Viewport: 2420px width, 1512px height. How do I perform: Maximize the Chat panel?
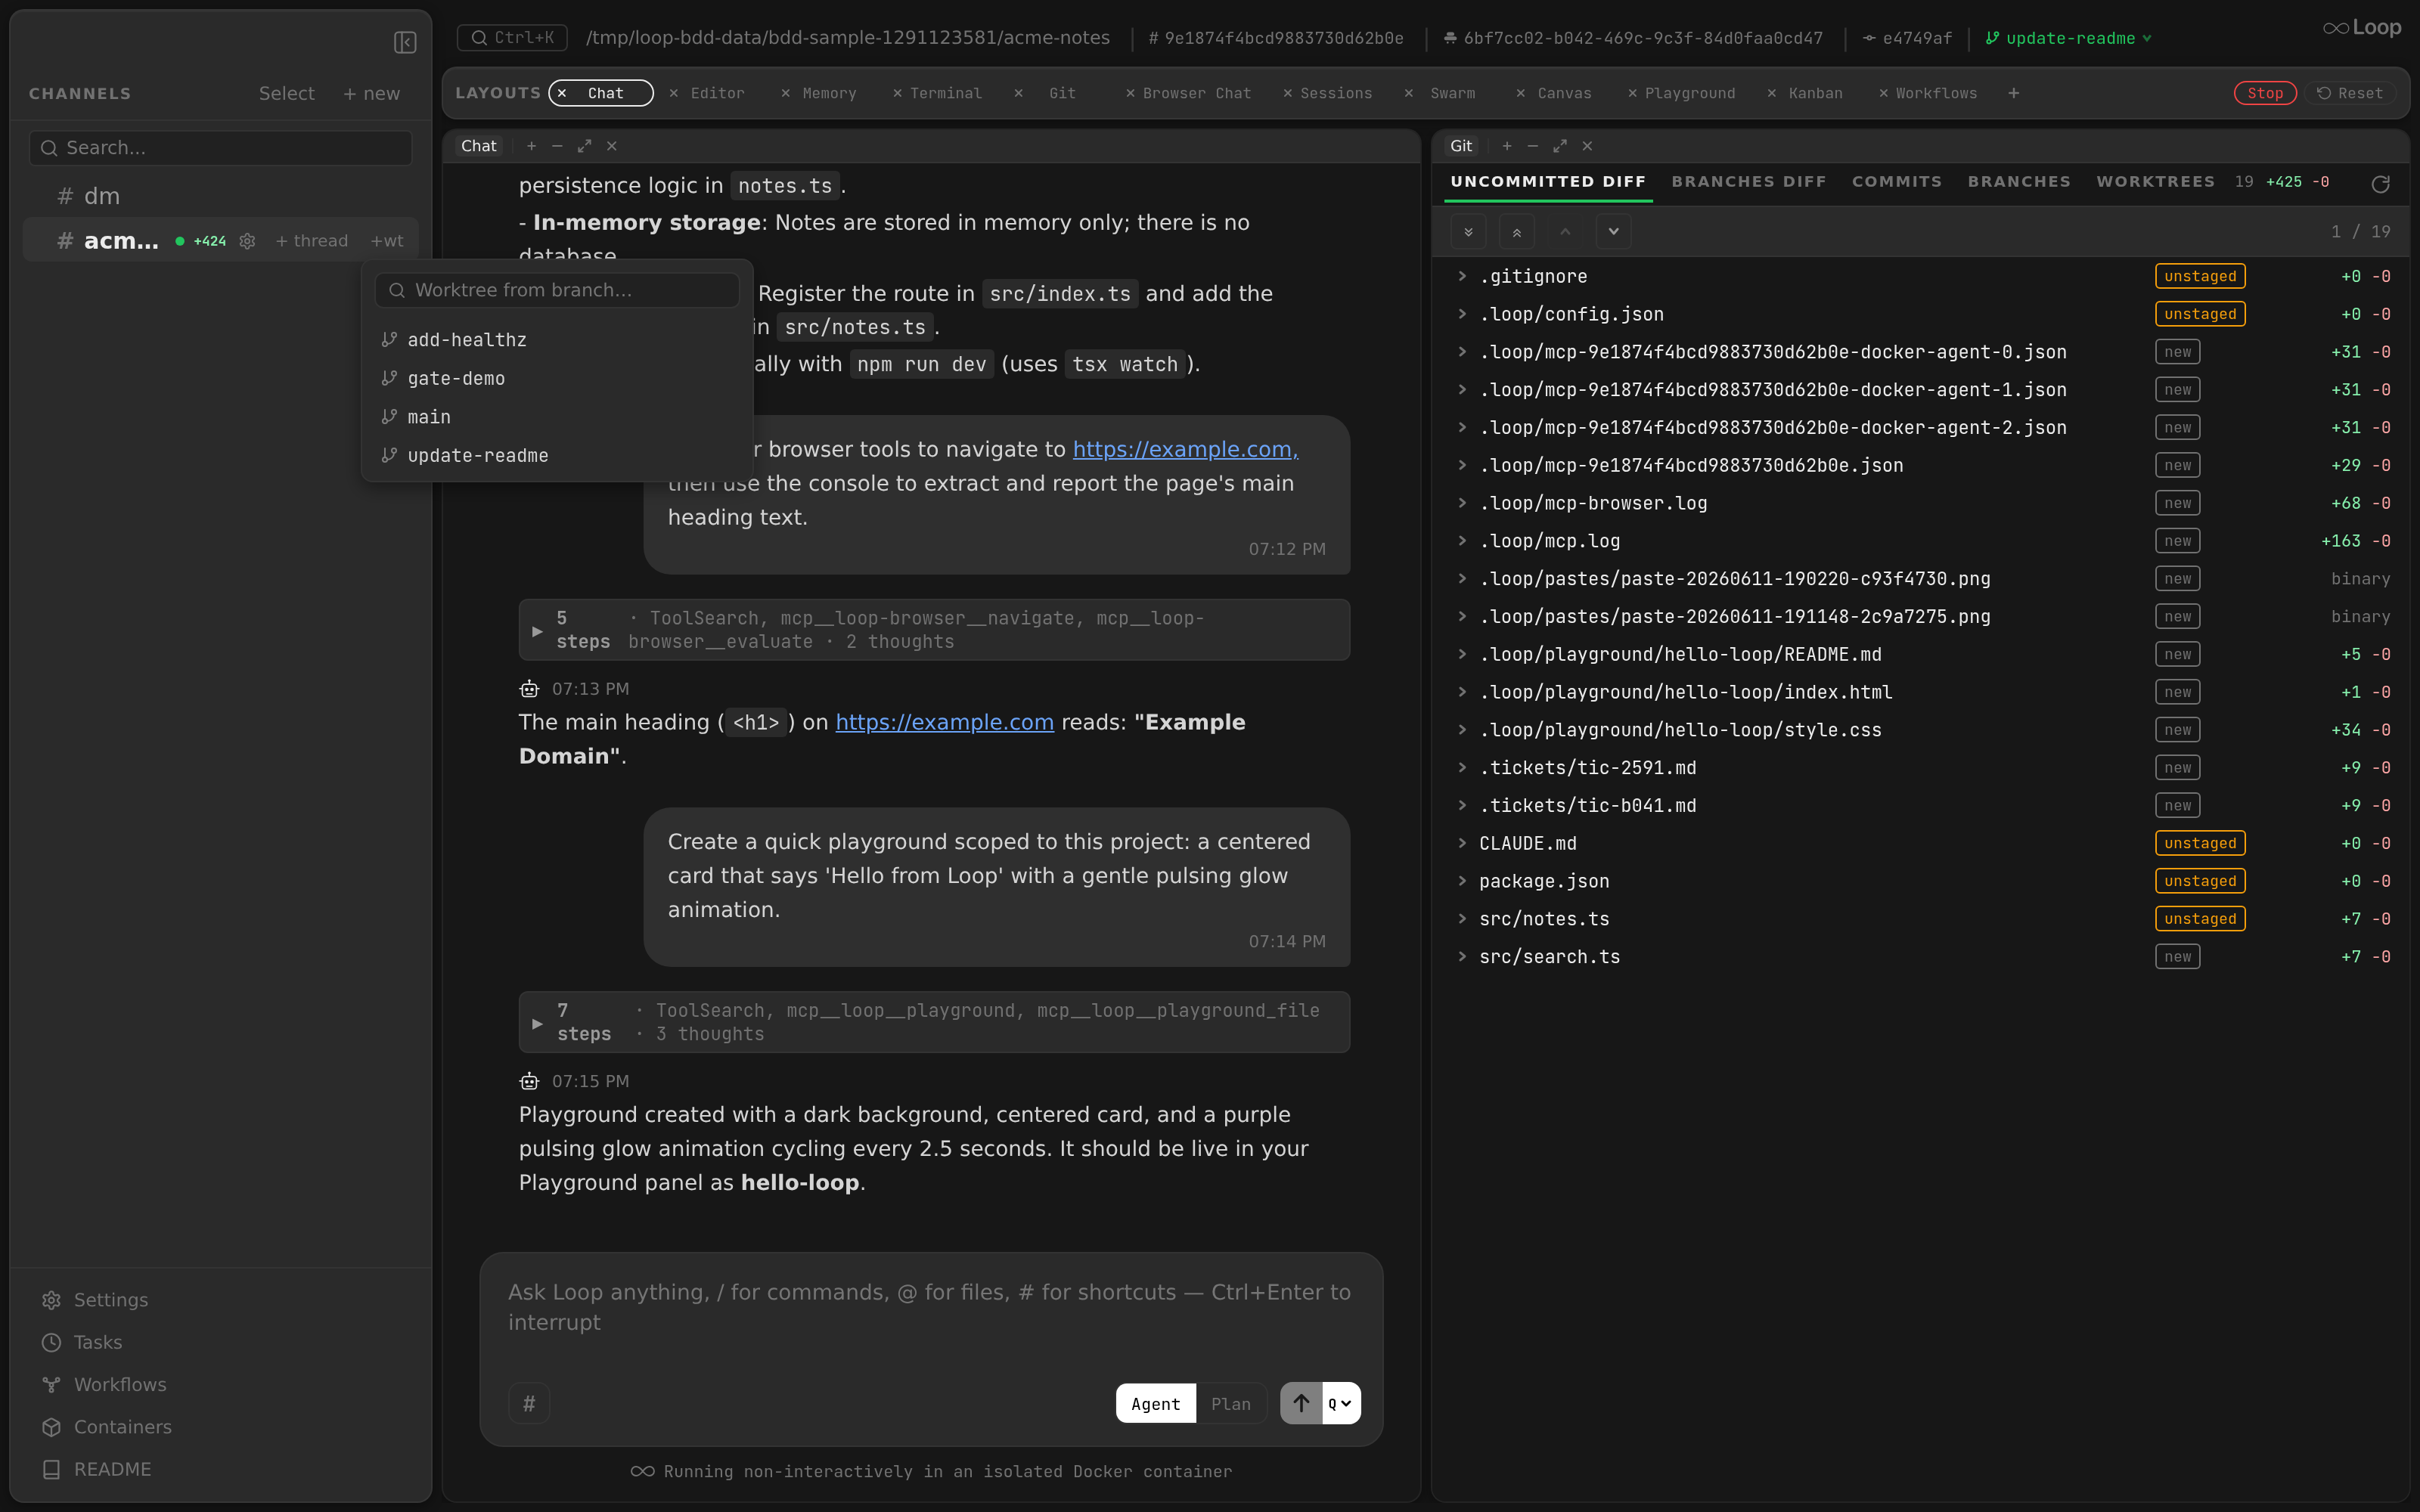point(584,146)
